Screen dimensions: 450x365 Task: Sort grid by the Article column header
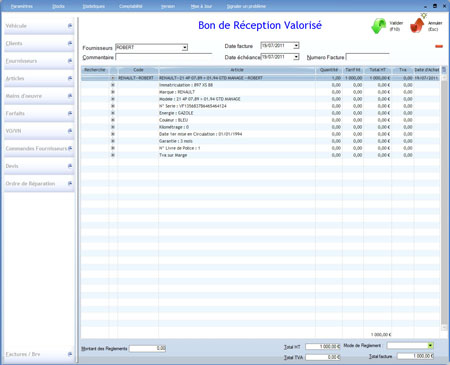click(237, 70)
